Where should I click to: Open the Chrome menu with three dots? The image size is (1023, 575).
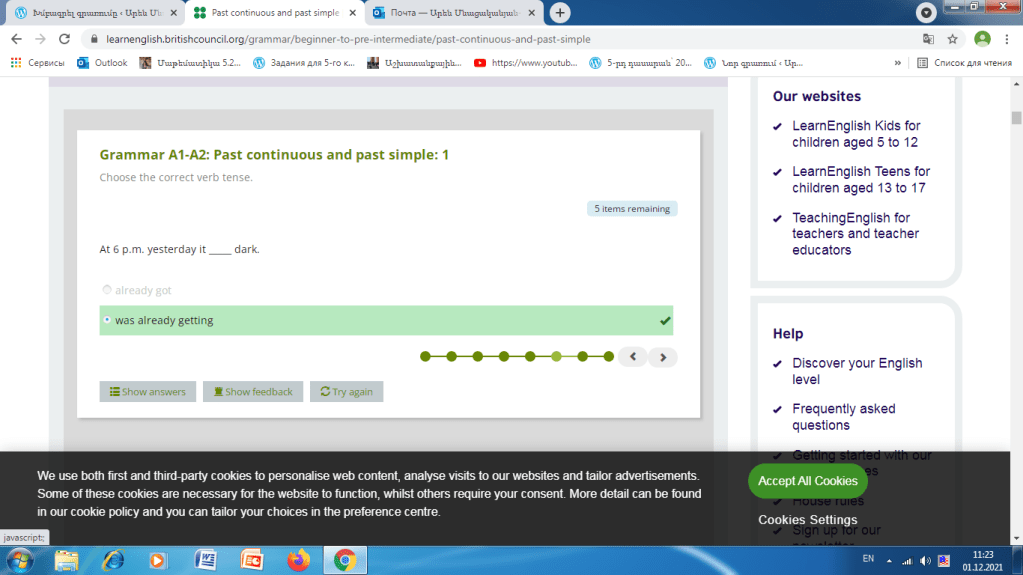point(1008,39)
